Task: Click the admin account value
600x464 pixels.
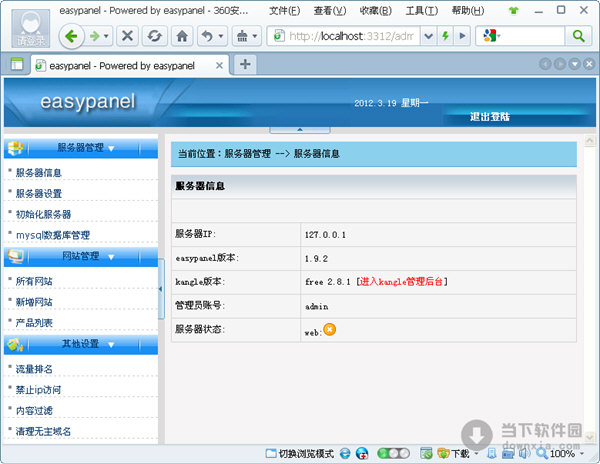Action: click(x=316, y=306)
